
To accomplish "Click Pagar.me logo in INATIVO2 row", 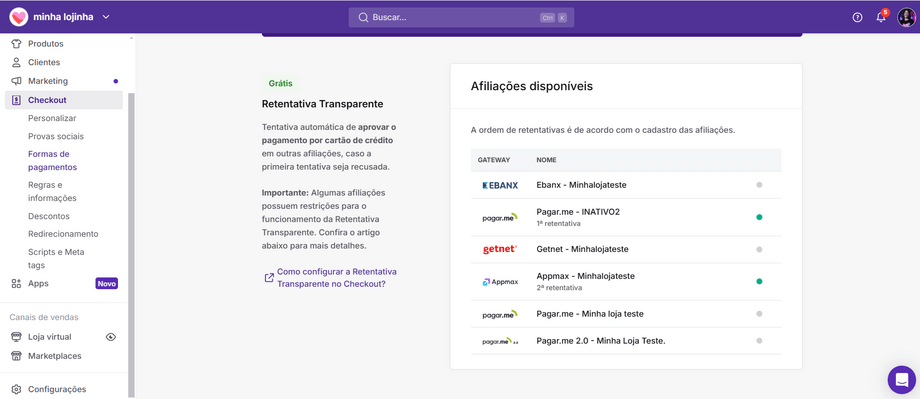I will [500, 217].
